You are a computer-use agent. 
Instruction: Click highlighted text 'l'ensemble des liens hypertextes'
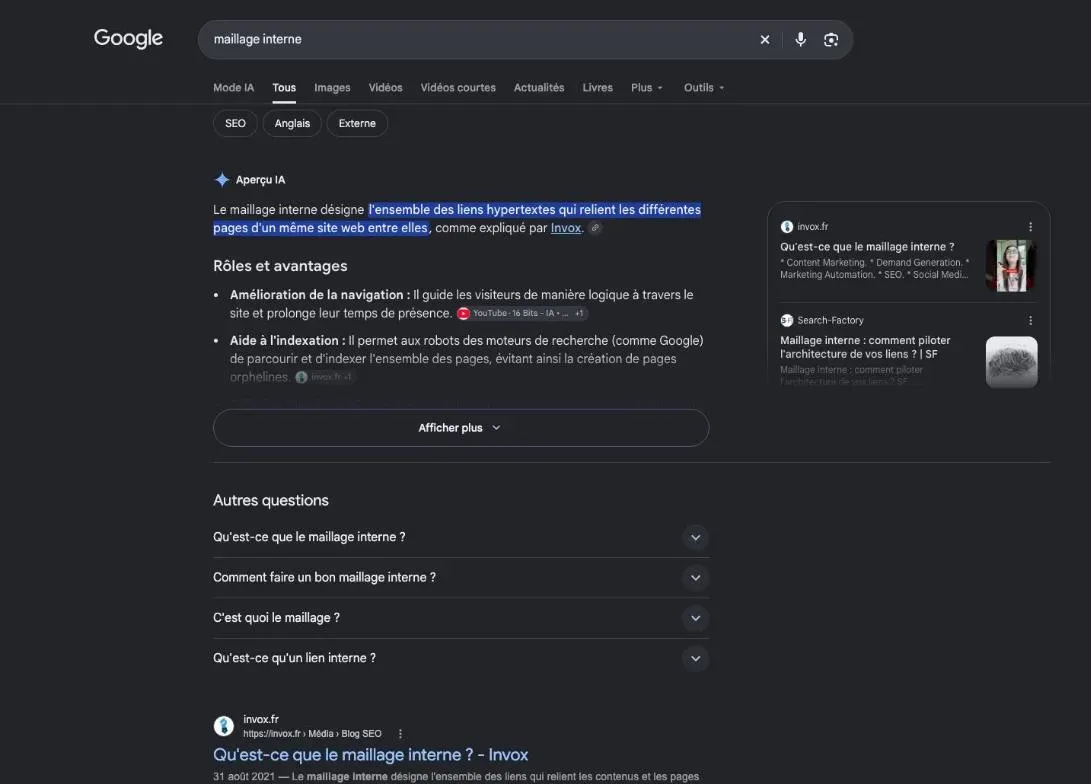(x=461, y=209)
